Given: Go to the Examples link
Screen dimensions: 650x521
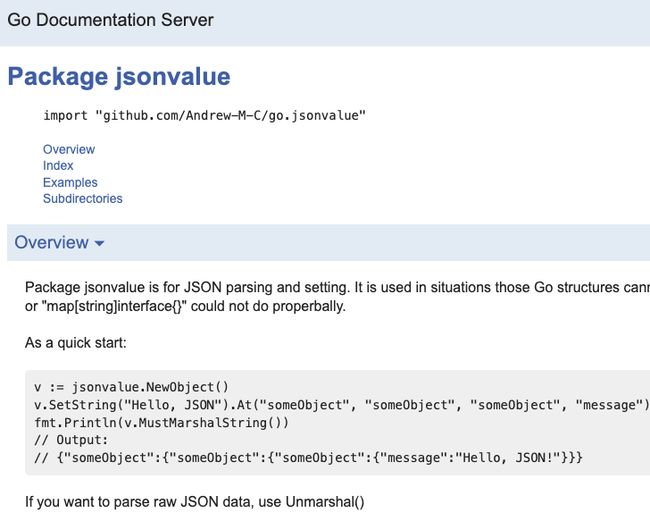Looking at the screenshot, I should pyautogui.click(x=70, y=182).
